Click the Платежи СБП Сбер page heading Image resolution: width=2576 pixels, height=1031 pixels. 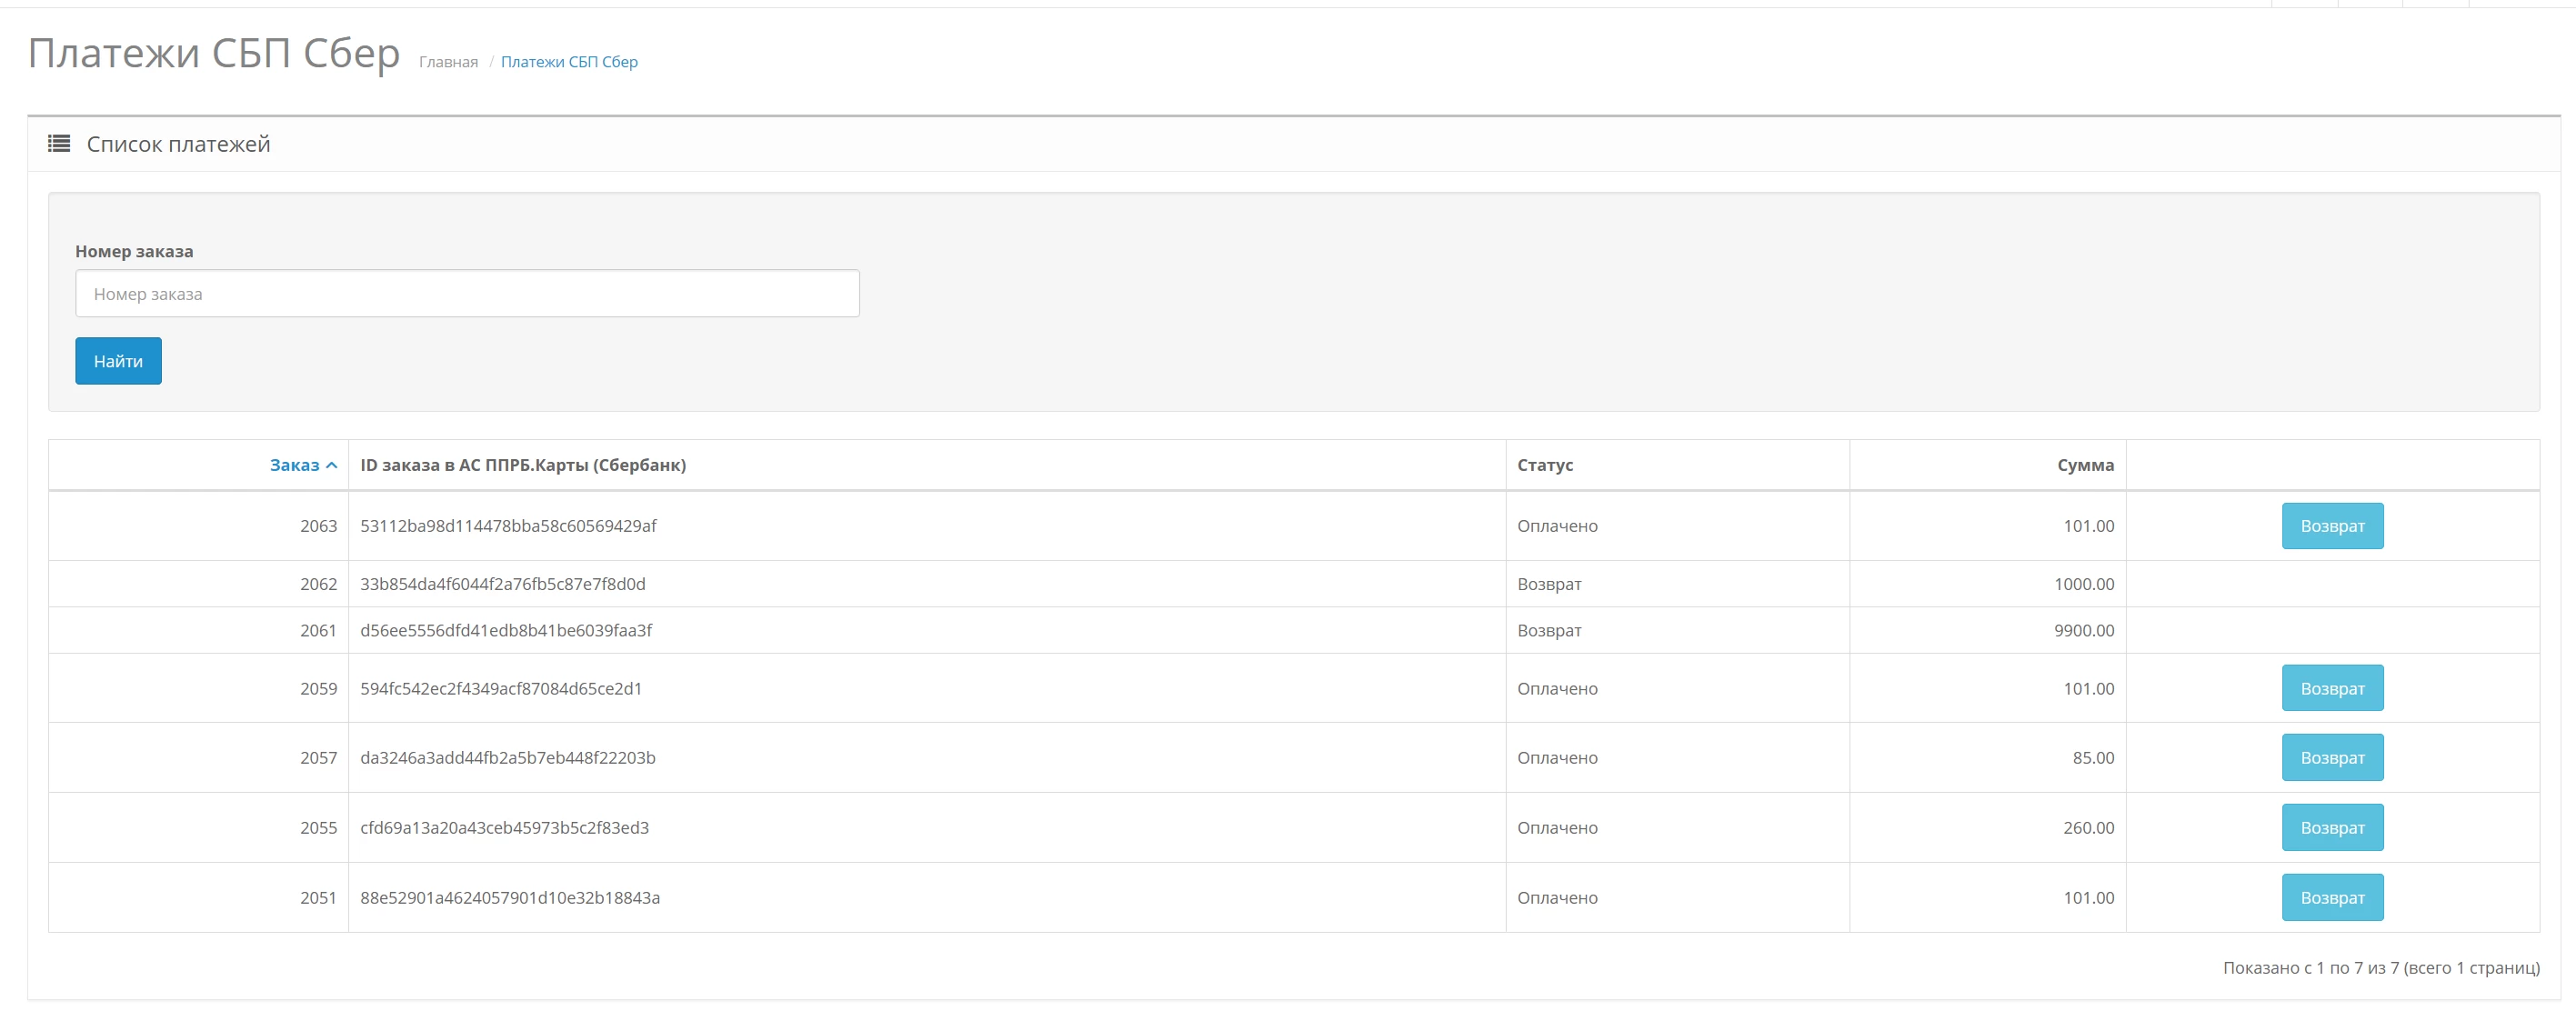[x=214, y=53]
